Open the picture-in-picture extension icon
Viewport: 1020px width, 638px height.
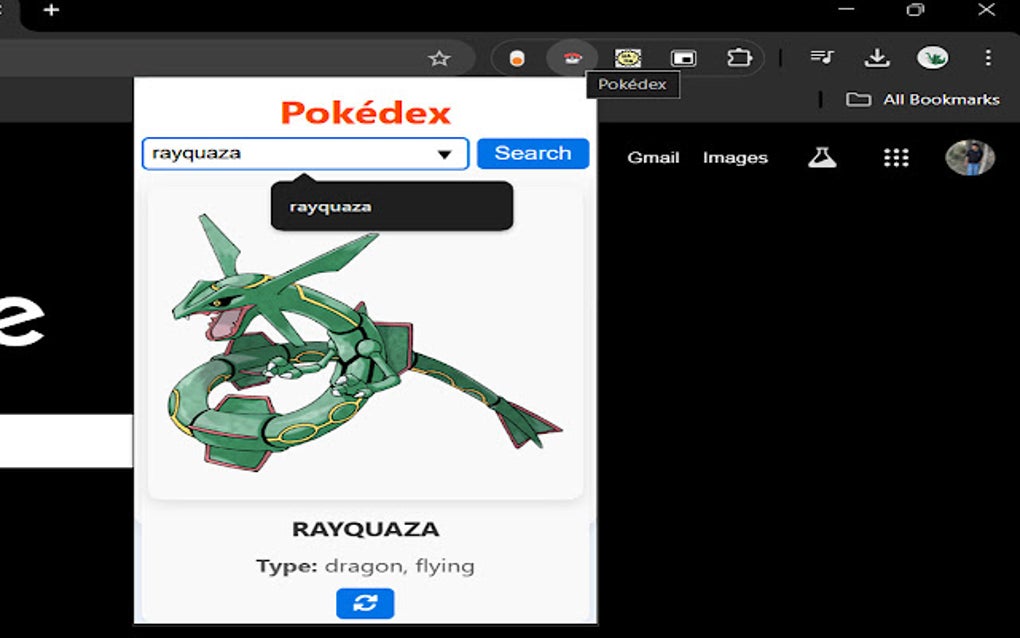click(684, 57)
